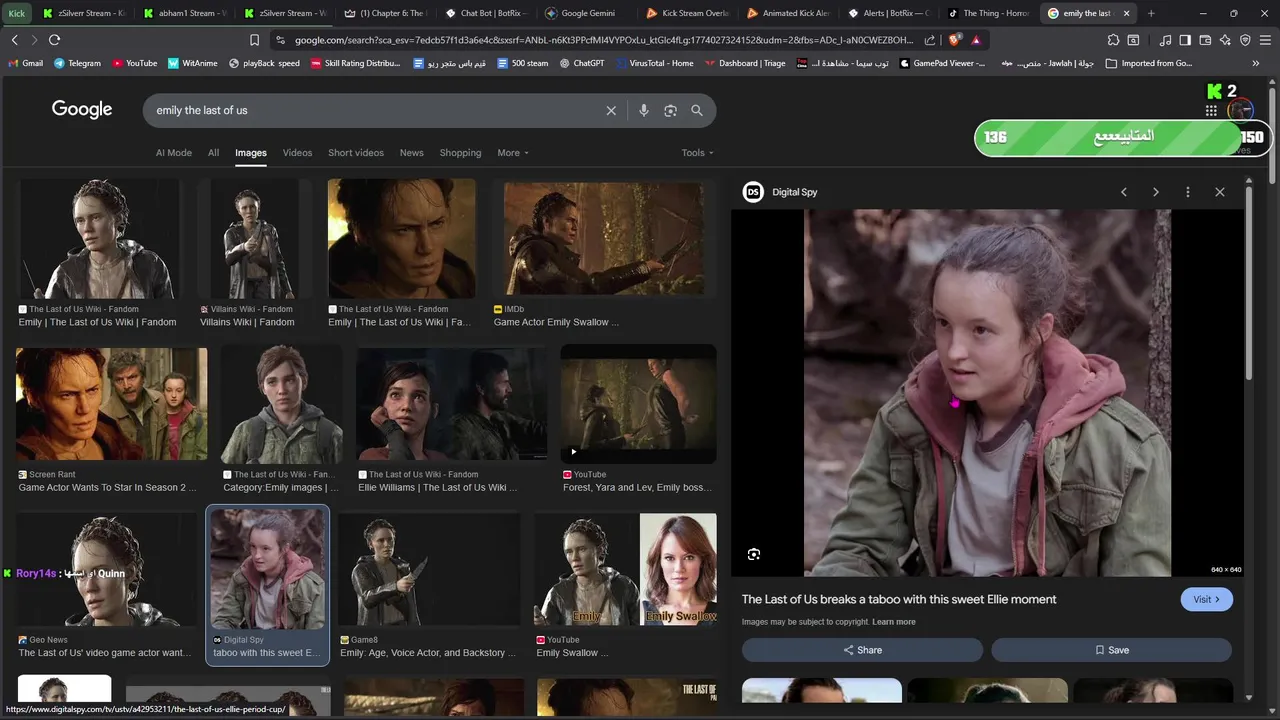1280x720 pixels.
Task: Open the Brave VPN shield icon
Action: [1245, 40]
